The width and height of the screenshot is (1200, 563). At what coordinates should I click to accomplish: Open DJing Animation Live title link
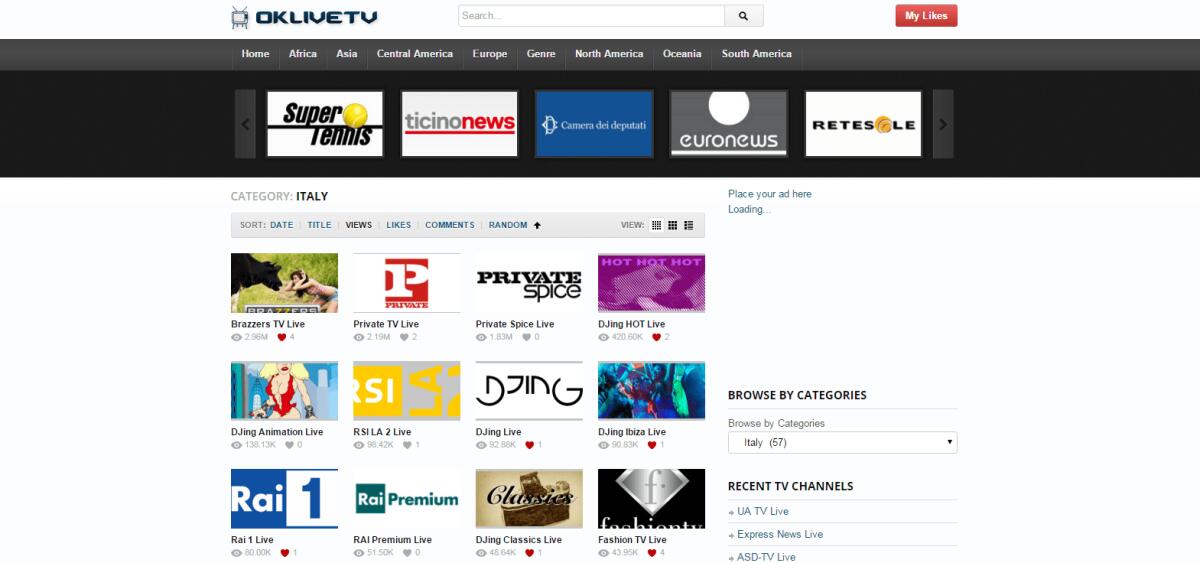[x=277, y=432]
